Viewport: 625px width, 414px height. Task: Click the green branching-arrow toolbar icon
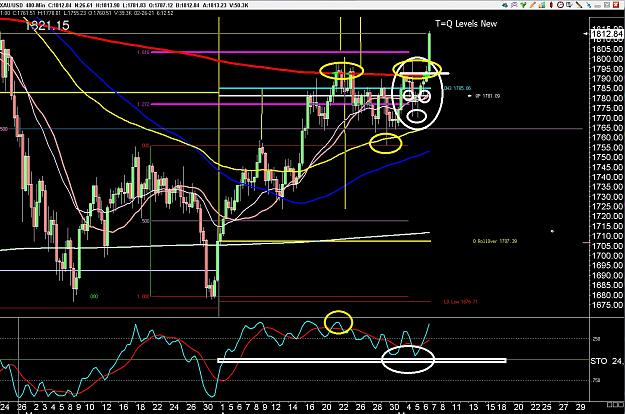click(523, 5)
